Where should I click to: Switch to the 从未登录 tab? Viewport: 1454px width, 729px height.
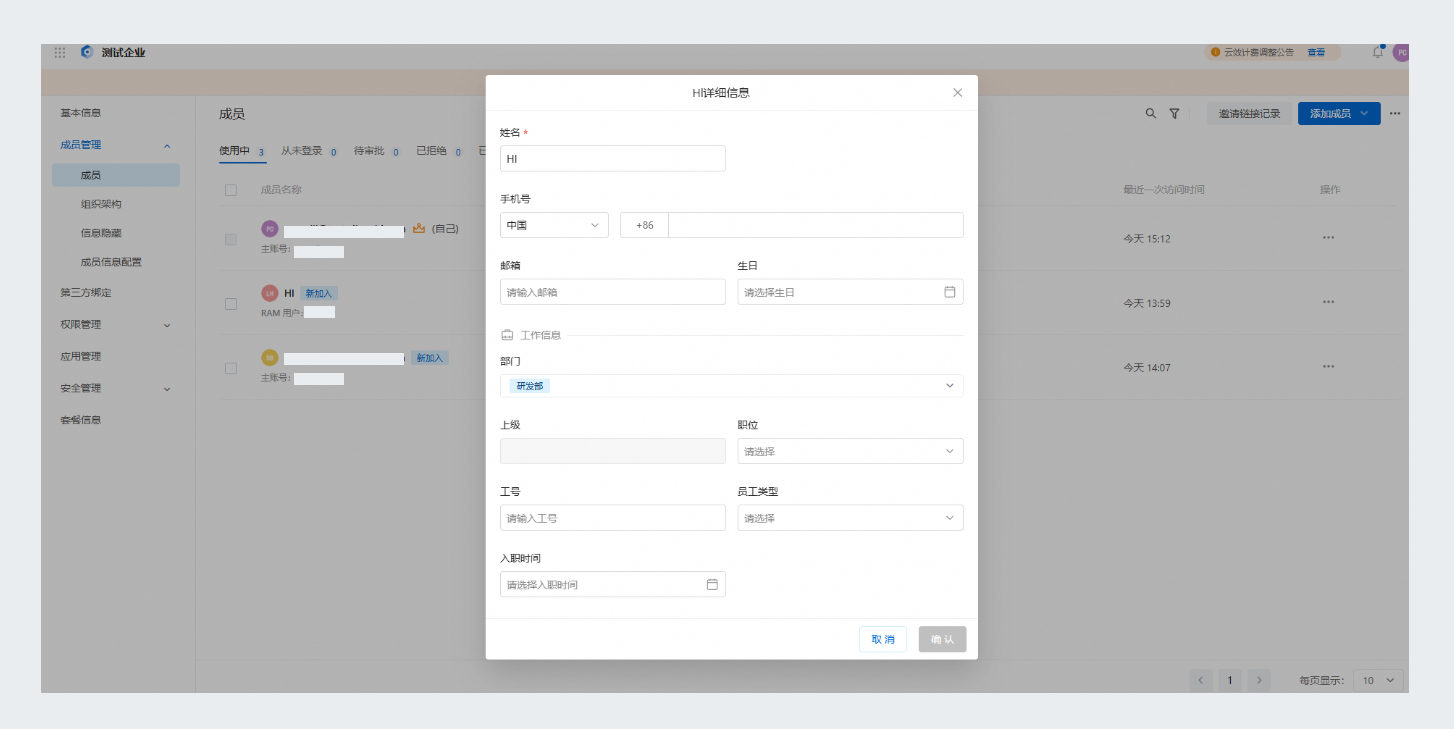pyautogui.click(x=310, y=151)
